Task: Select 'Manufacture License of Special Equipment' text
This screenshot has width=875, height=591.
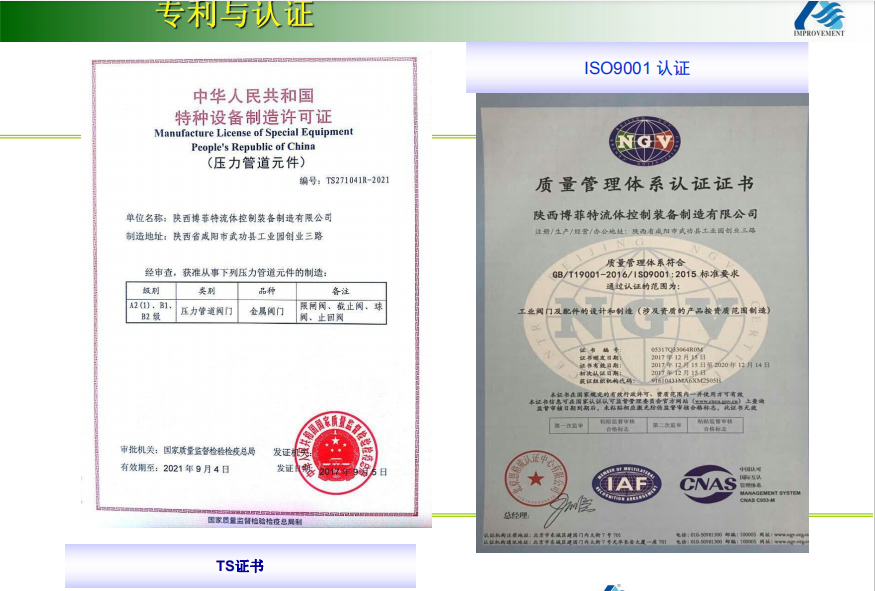Action: coord(253,133)
